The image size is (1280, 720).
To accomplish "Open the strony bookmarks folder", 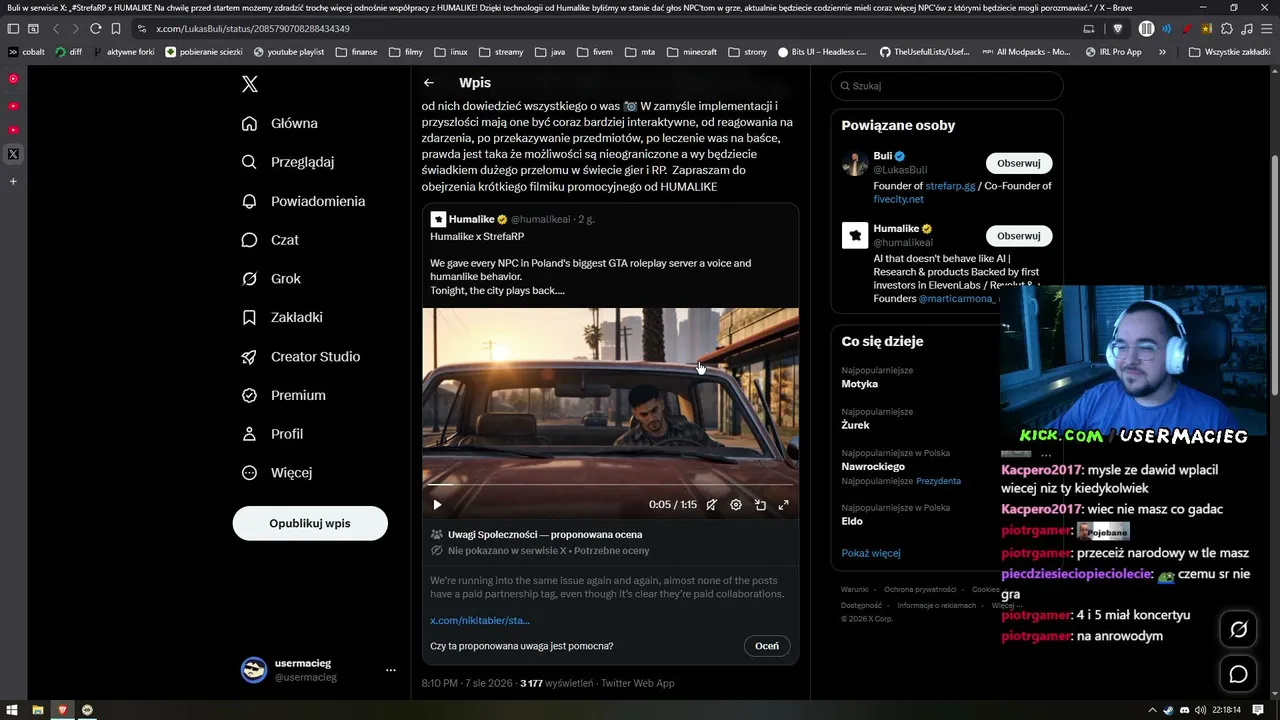I will tap(748, 52).
